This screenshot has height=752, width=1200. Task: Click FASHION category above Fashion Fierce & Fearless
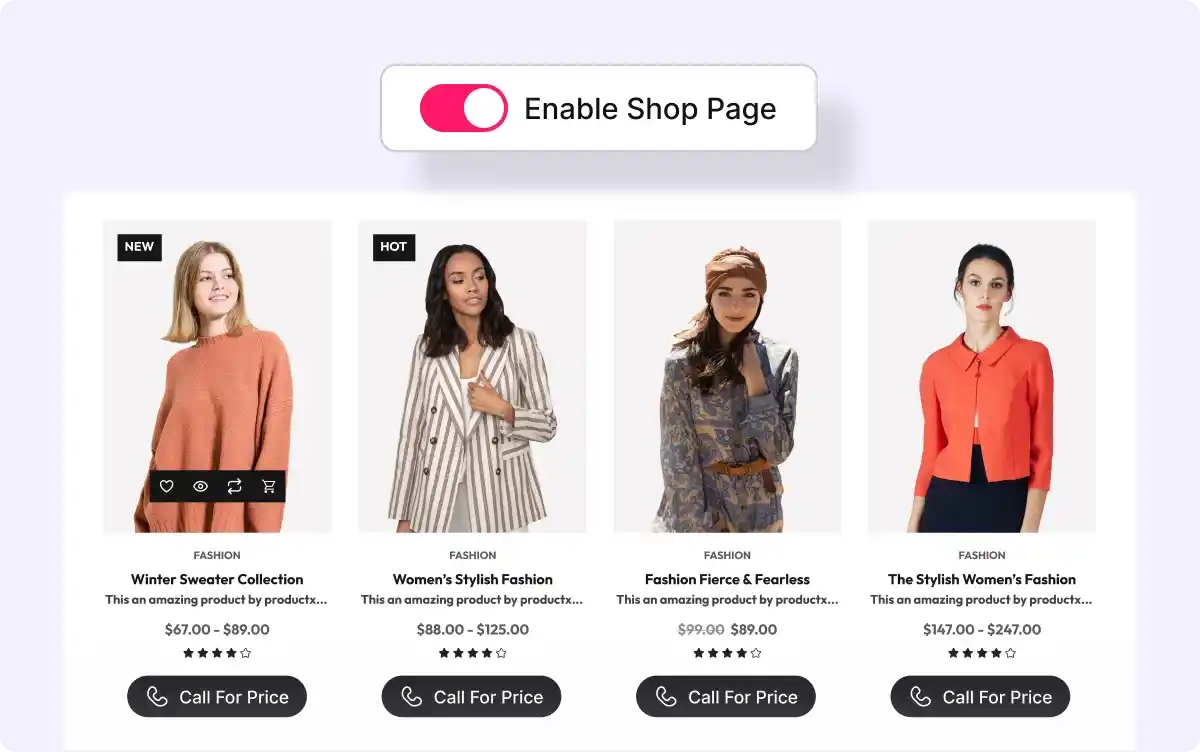pyautogui.click(x=727, y=555)
